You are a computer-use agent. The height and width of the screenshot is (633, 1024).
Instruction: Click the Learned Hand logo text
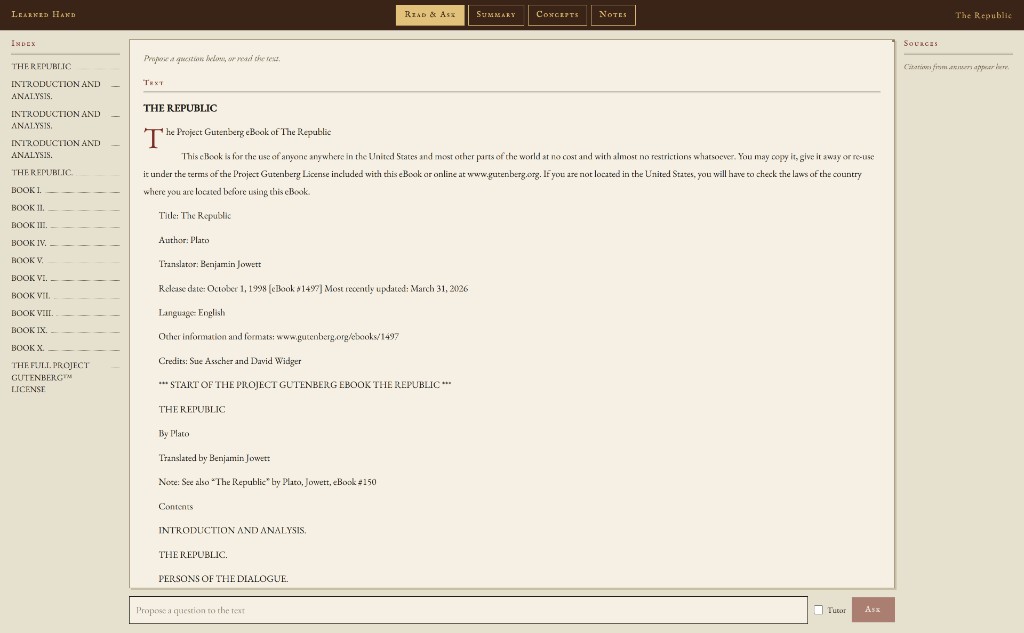43,14
